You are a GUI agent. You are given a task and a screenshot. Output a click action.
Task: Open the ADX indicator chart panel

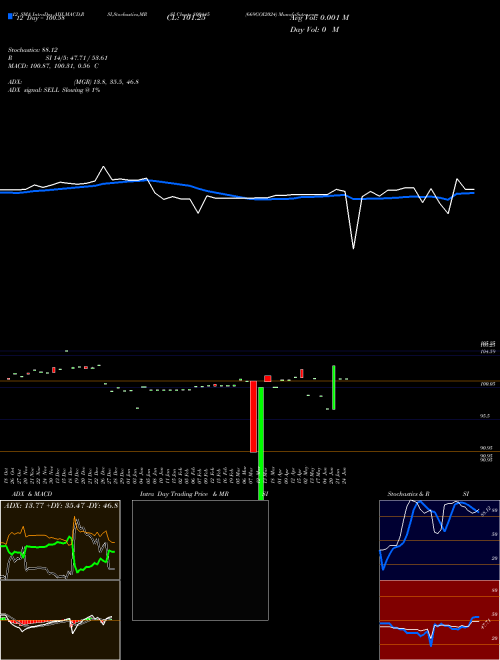point(60,540)
